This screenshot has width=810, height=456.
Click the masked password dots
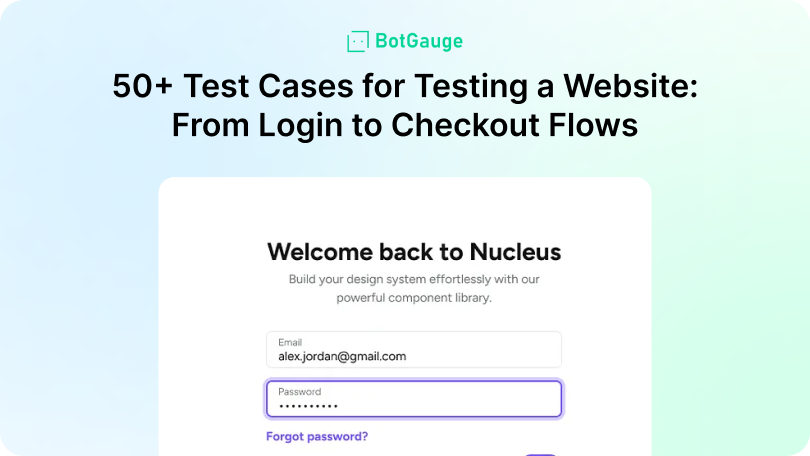(308, 407)
